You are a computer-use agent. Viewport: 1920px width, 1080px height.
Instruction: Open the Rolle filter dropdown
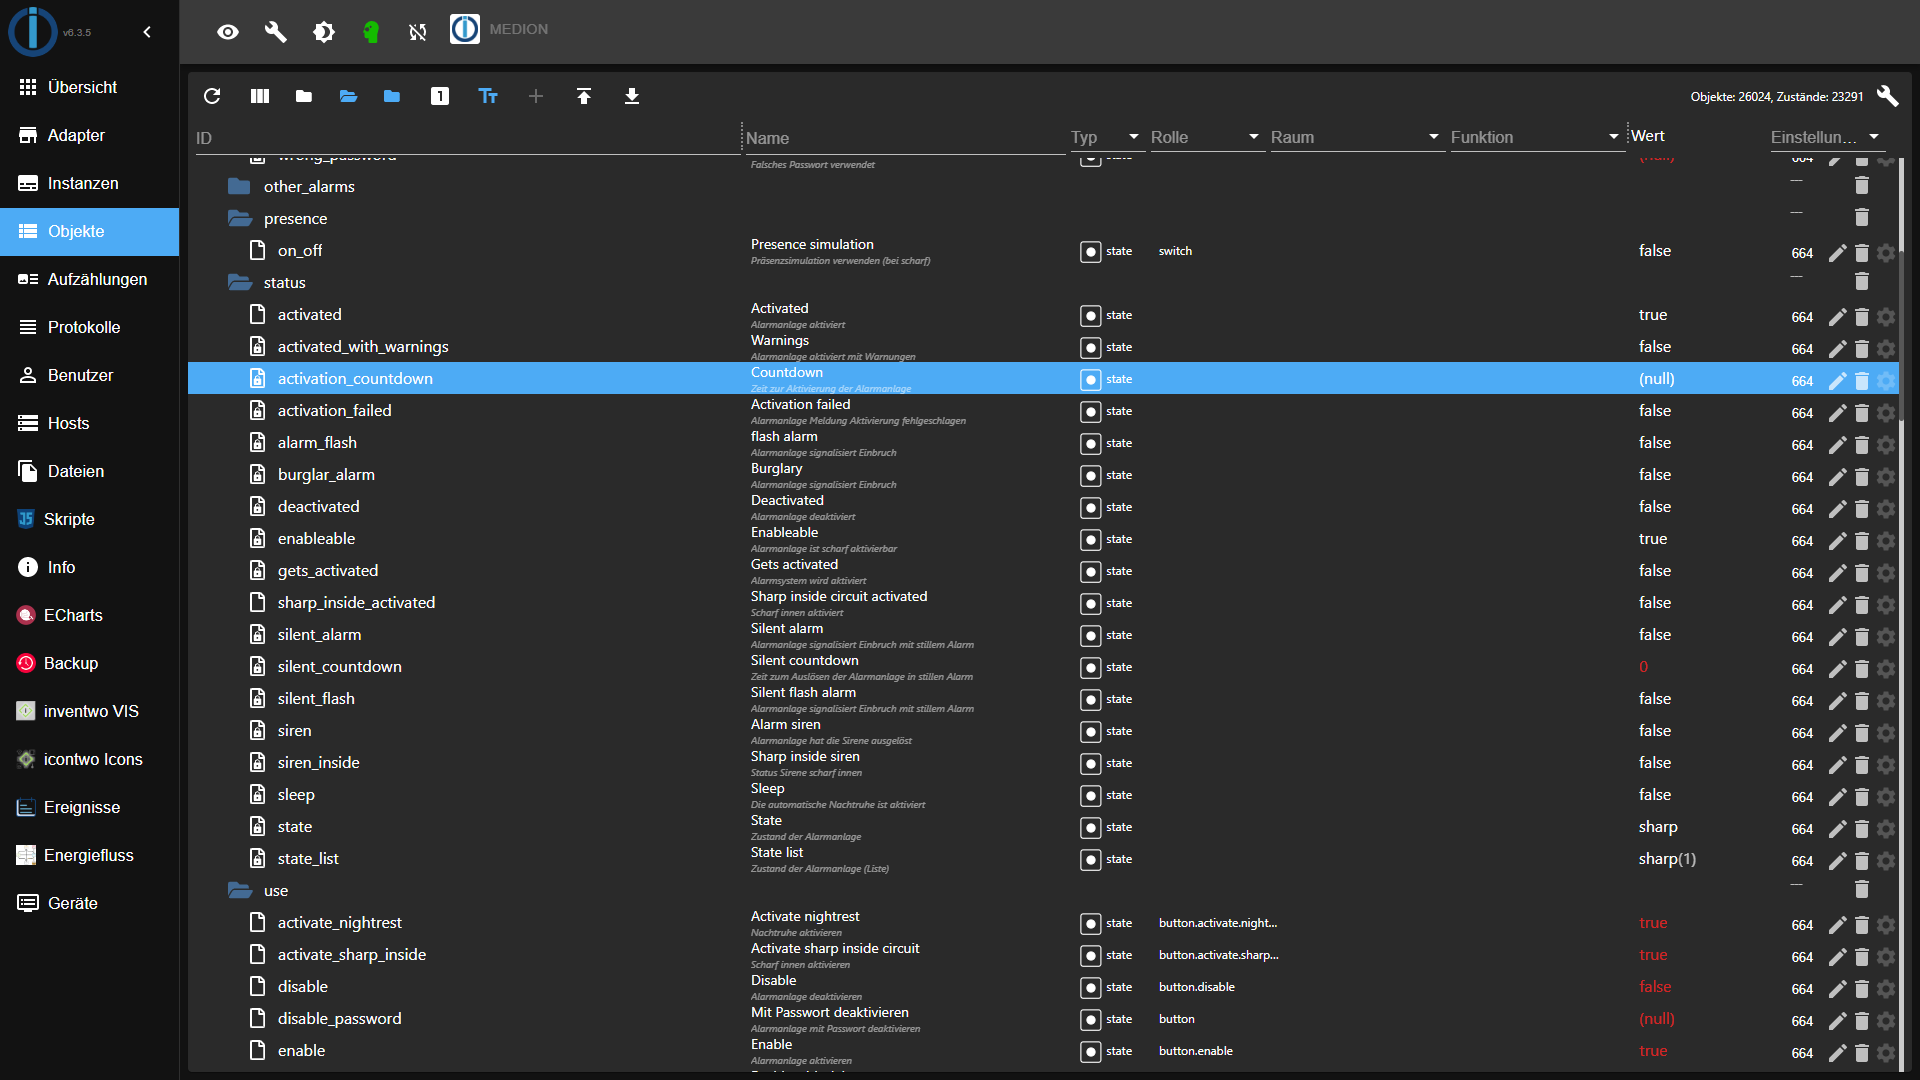(x=1206, y=137)
